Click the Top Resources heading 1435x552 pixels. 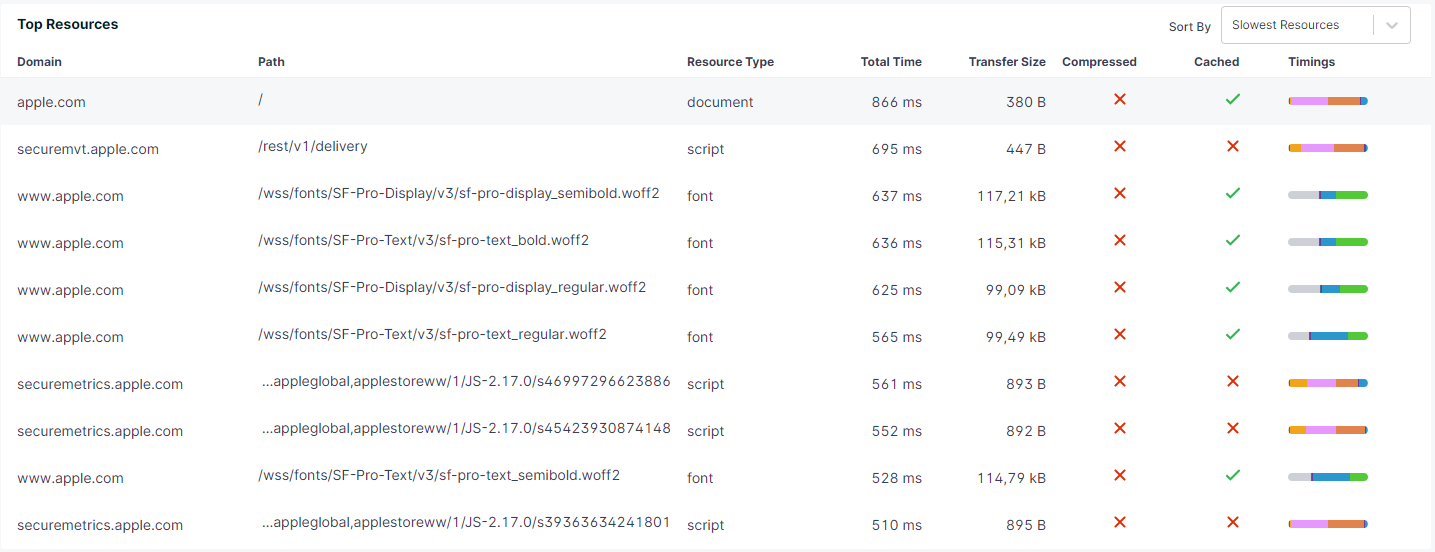click(x=68, y=24)
